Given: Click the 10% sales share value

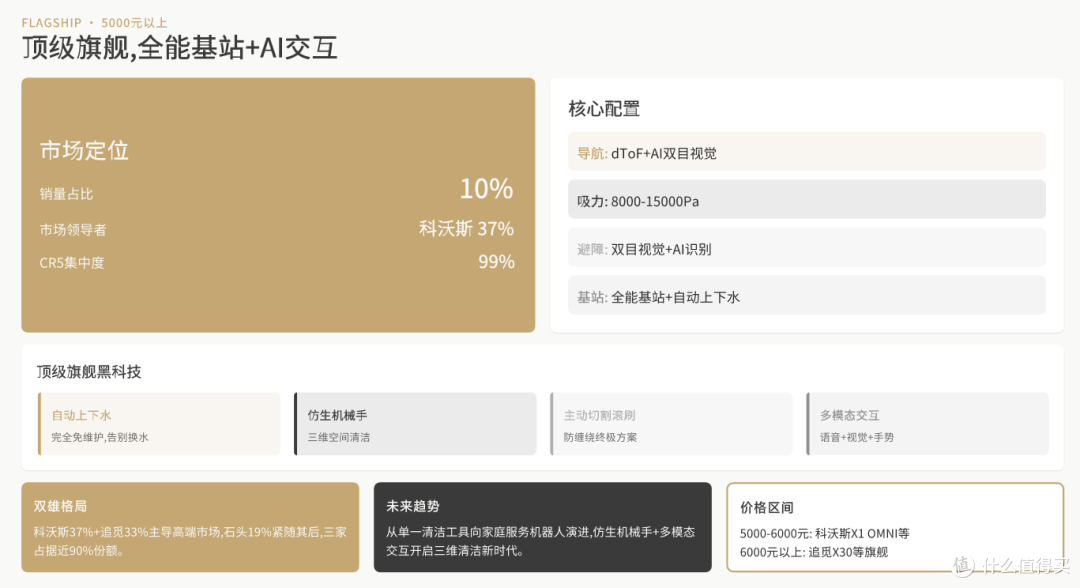Looking at the screenshot, I should (x=486, y=189).
